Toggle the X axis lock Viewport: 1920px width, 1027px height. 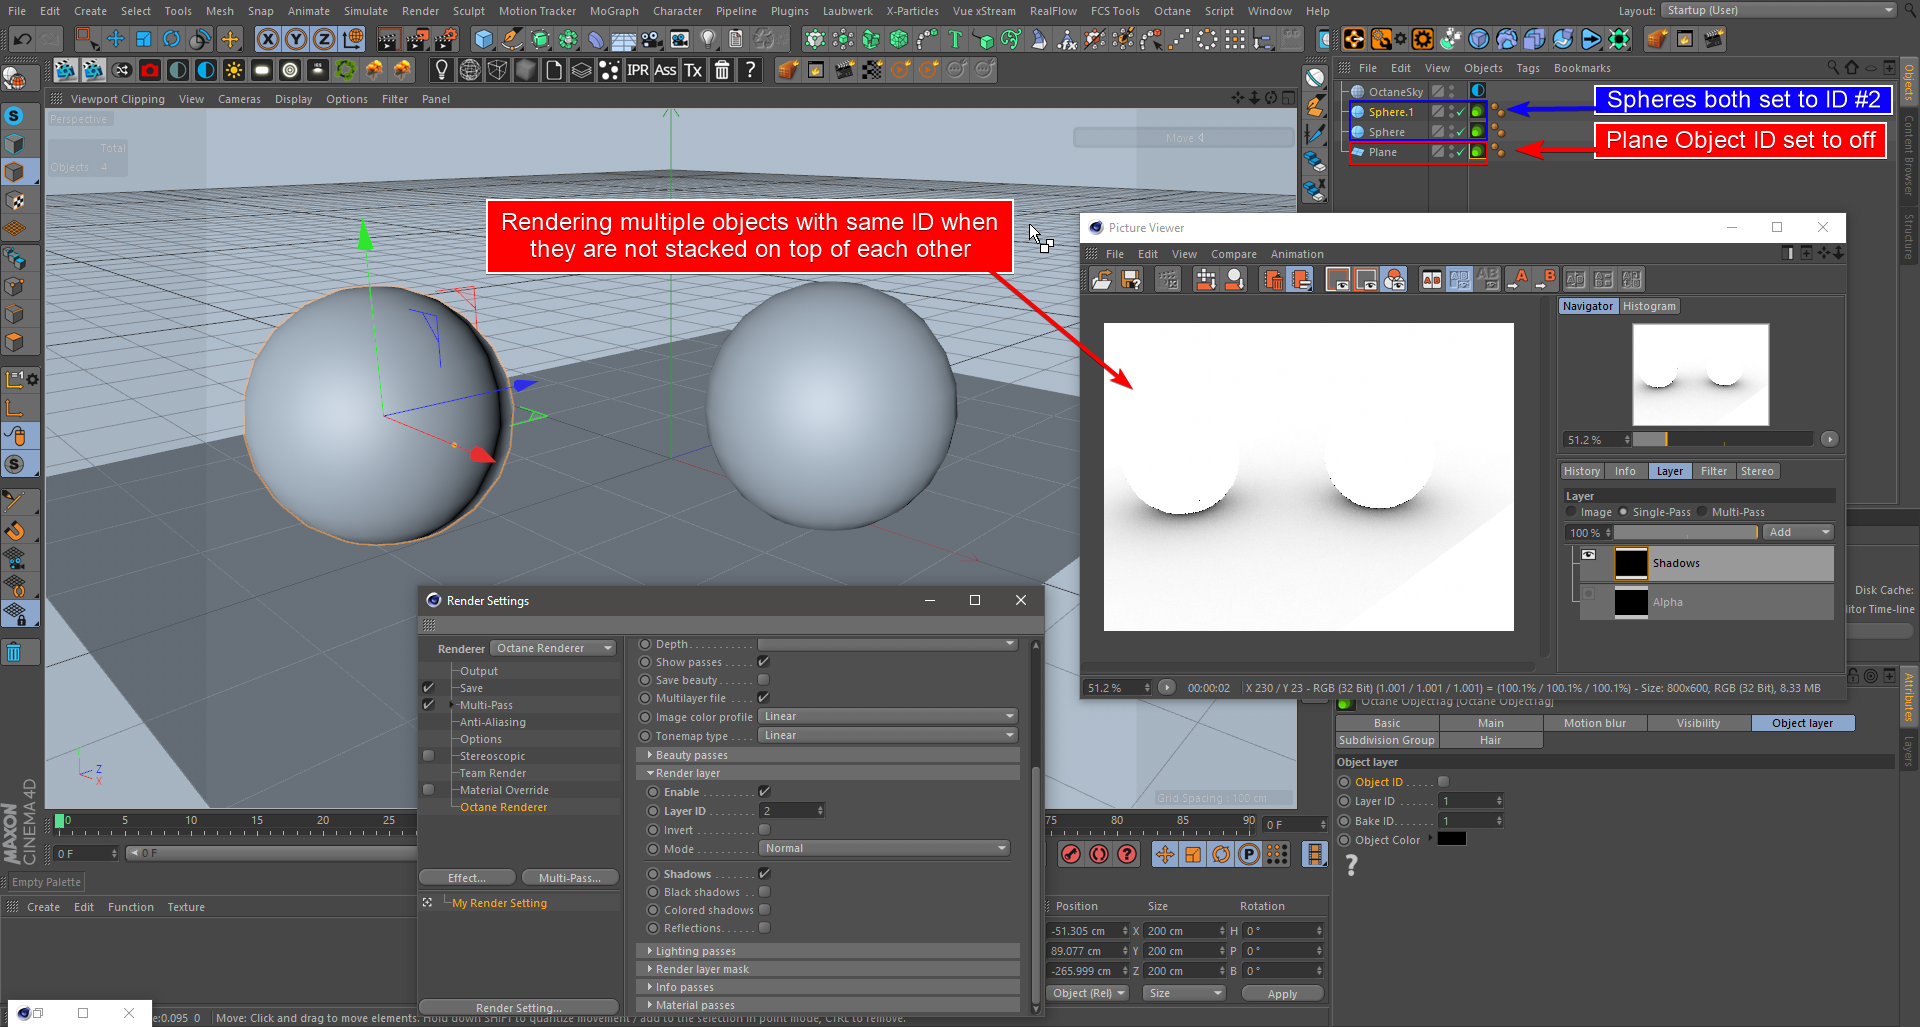[x=268, y=39]
